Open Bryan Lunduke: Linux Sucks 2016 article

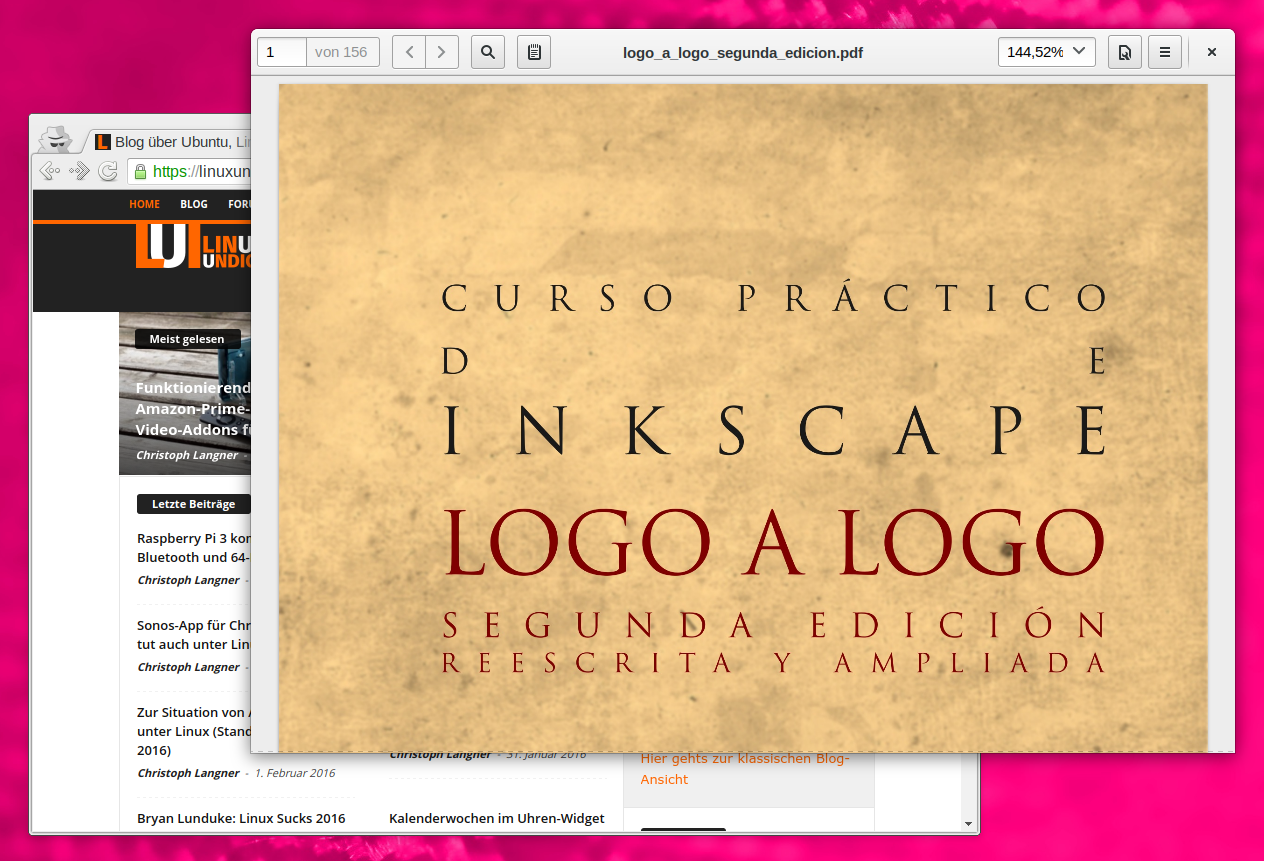click(x=241, y=818)
